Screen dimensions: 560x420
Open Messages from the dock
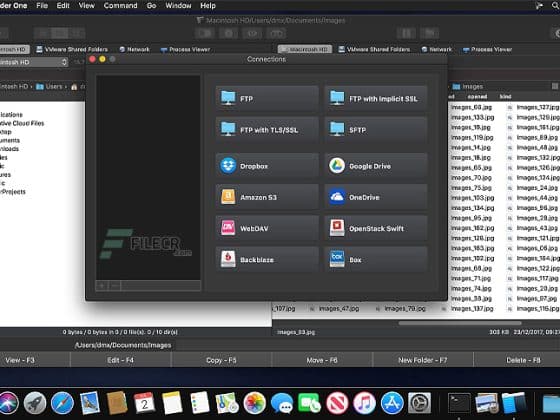coord(282,403)
